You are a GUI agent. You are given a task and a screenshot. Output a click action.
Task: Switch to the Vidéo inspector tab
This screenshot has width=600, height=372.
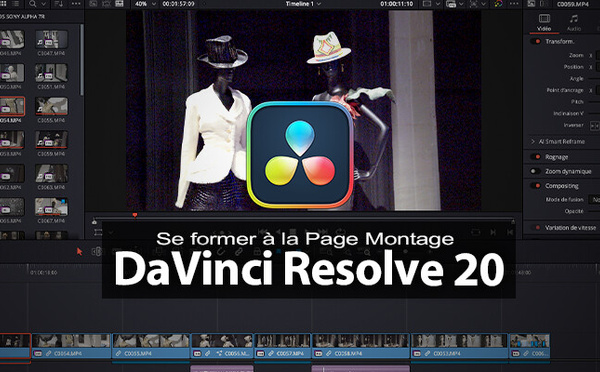point(544,23)
